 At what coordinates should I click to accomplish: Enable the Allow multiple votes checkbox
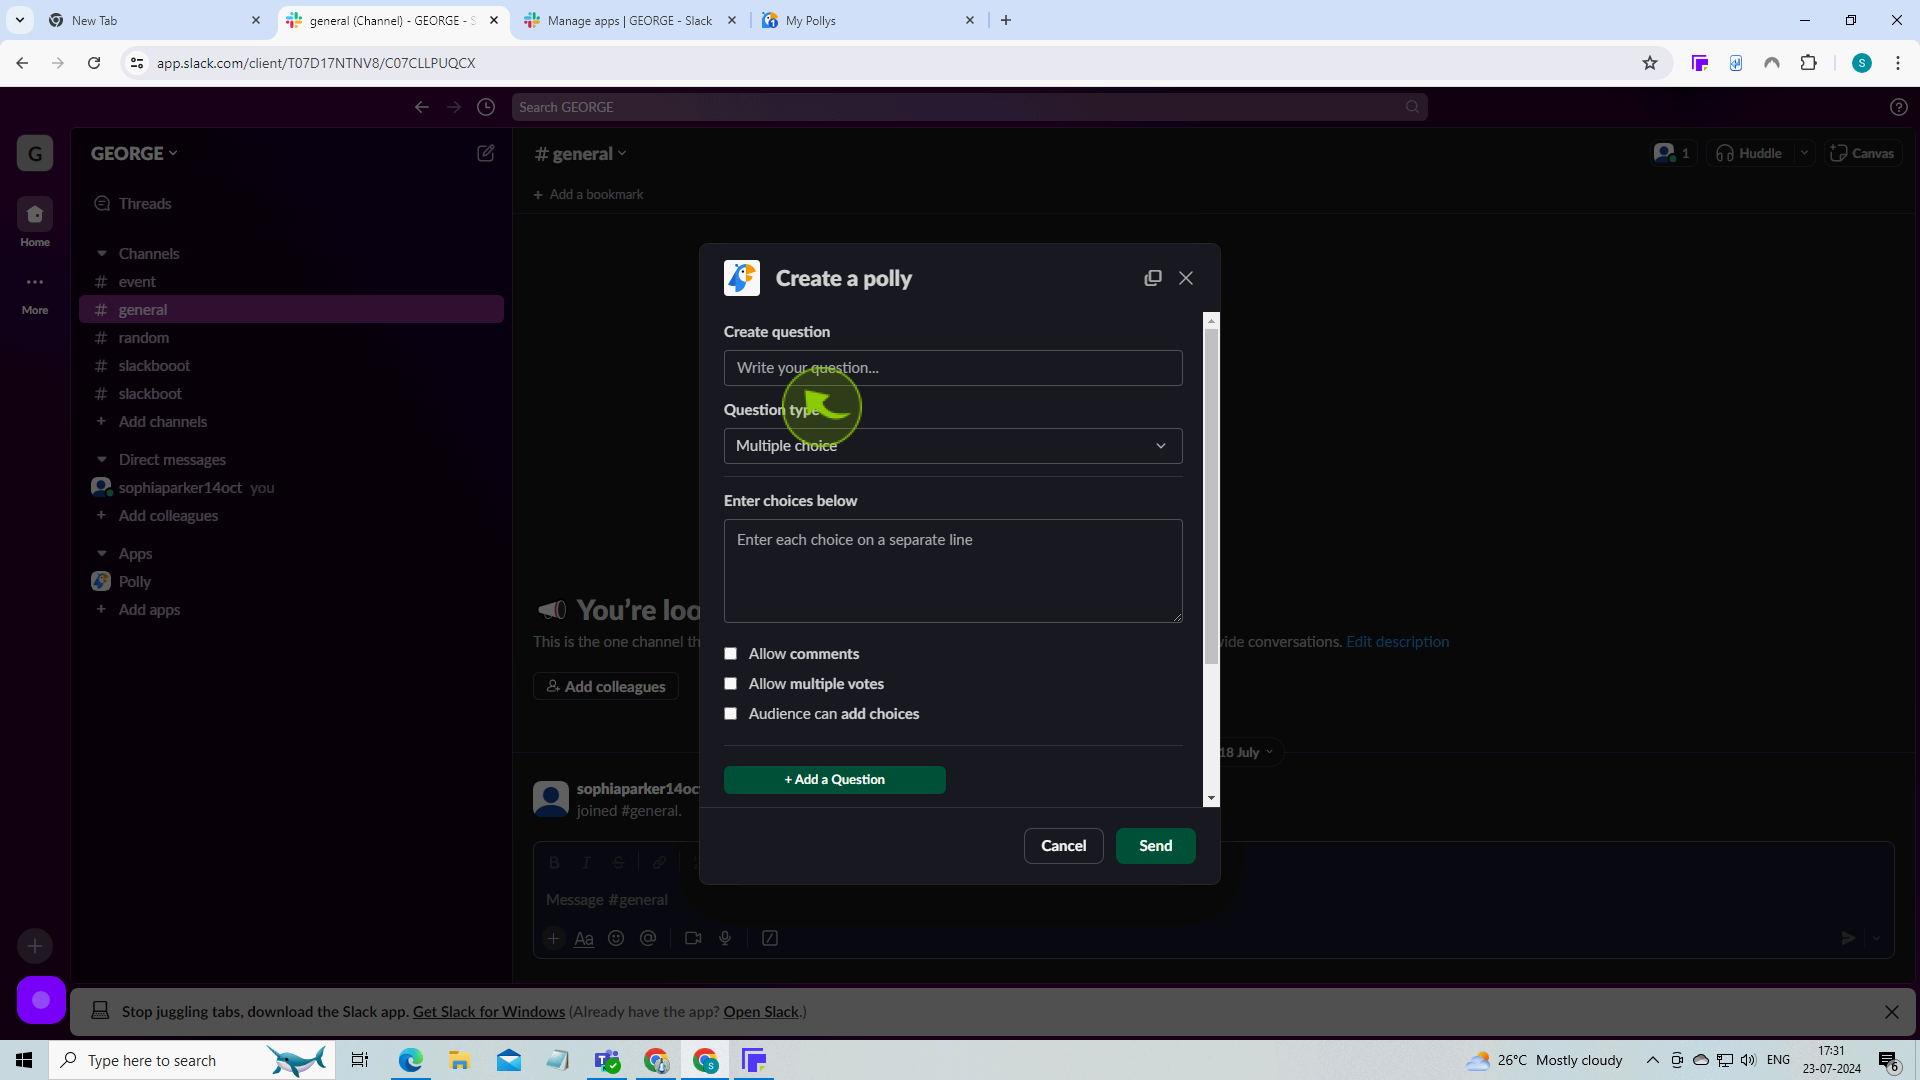[731, 684]
